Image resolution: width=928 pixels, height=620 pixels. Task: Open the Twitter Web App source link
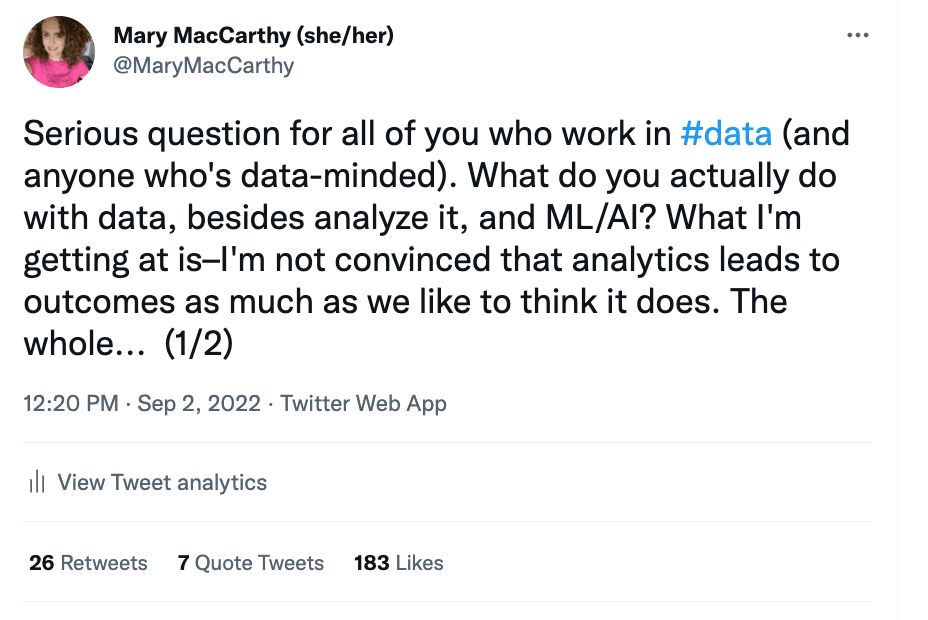pos(363,404)
